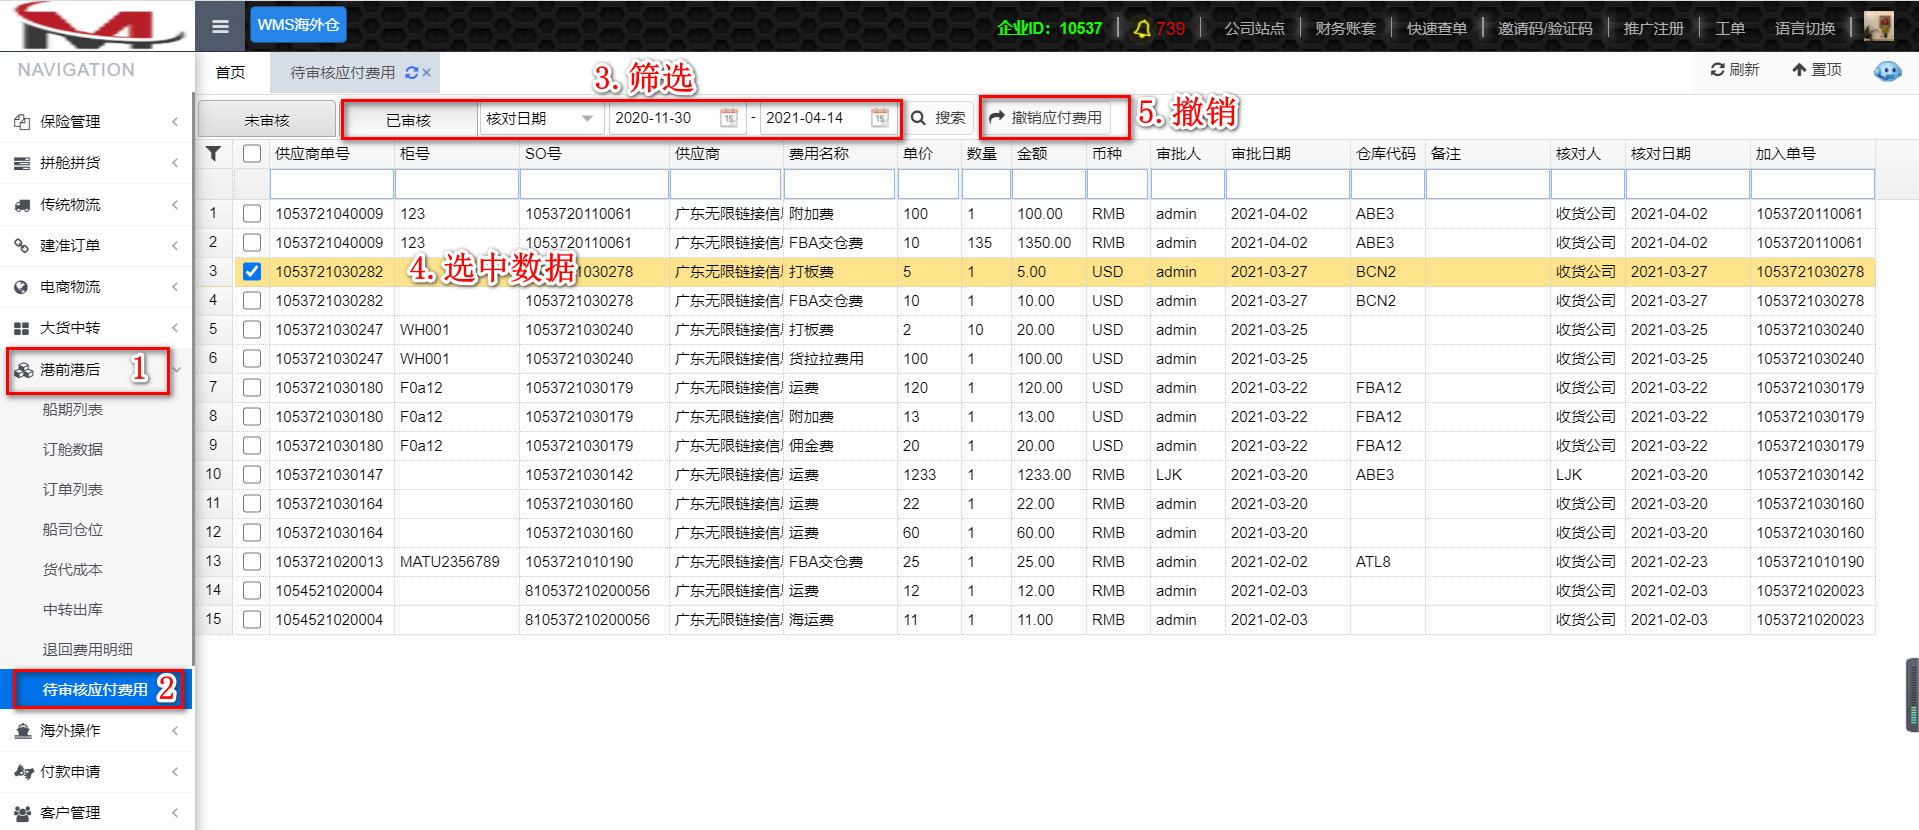The width and height of the screenshot is (1919, 830).
Task: Open the 核对日期 dropdown
Action: tap(540, 118)
